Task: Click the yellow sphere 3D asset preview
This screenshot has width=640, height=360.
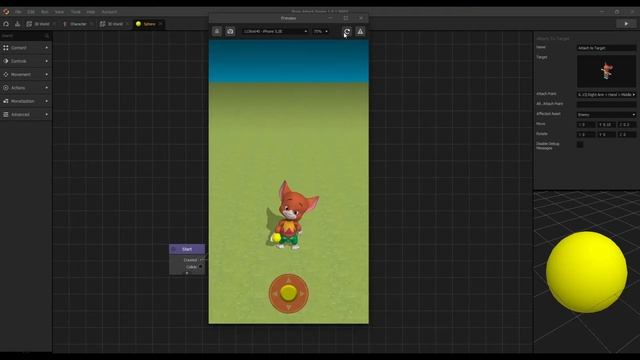Action: [587, 272]
